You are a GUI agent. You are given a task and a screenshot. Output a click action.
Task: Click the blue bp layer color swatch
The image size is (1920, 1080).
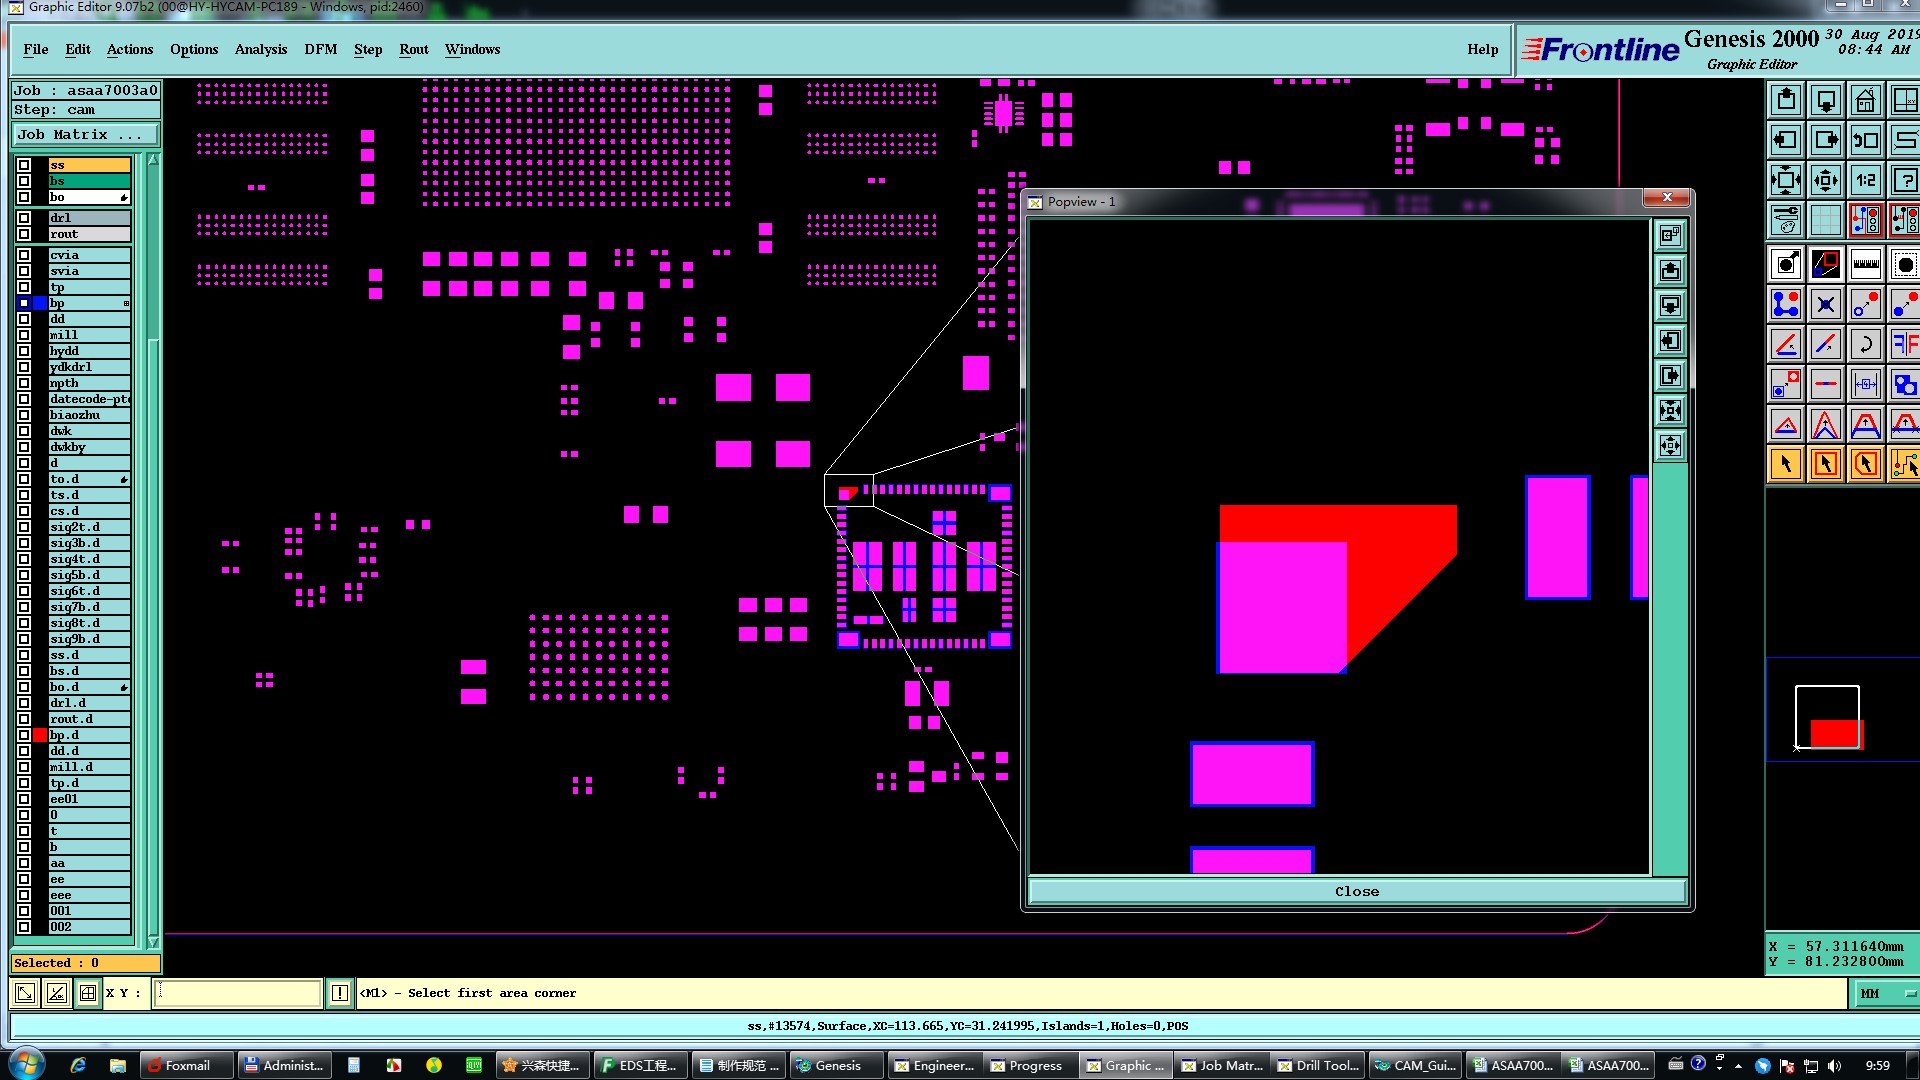click(x=40, y=303)
